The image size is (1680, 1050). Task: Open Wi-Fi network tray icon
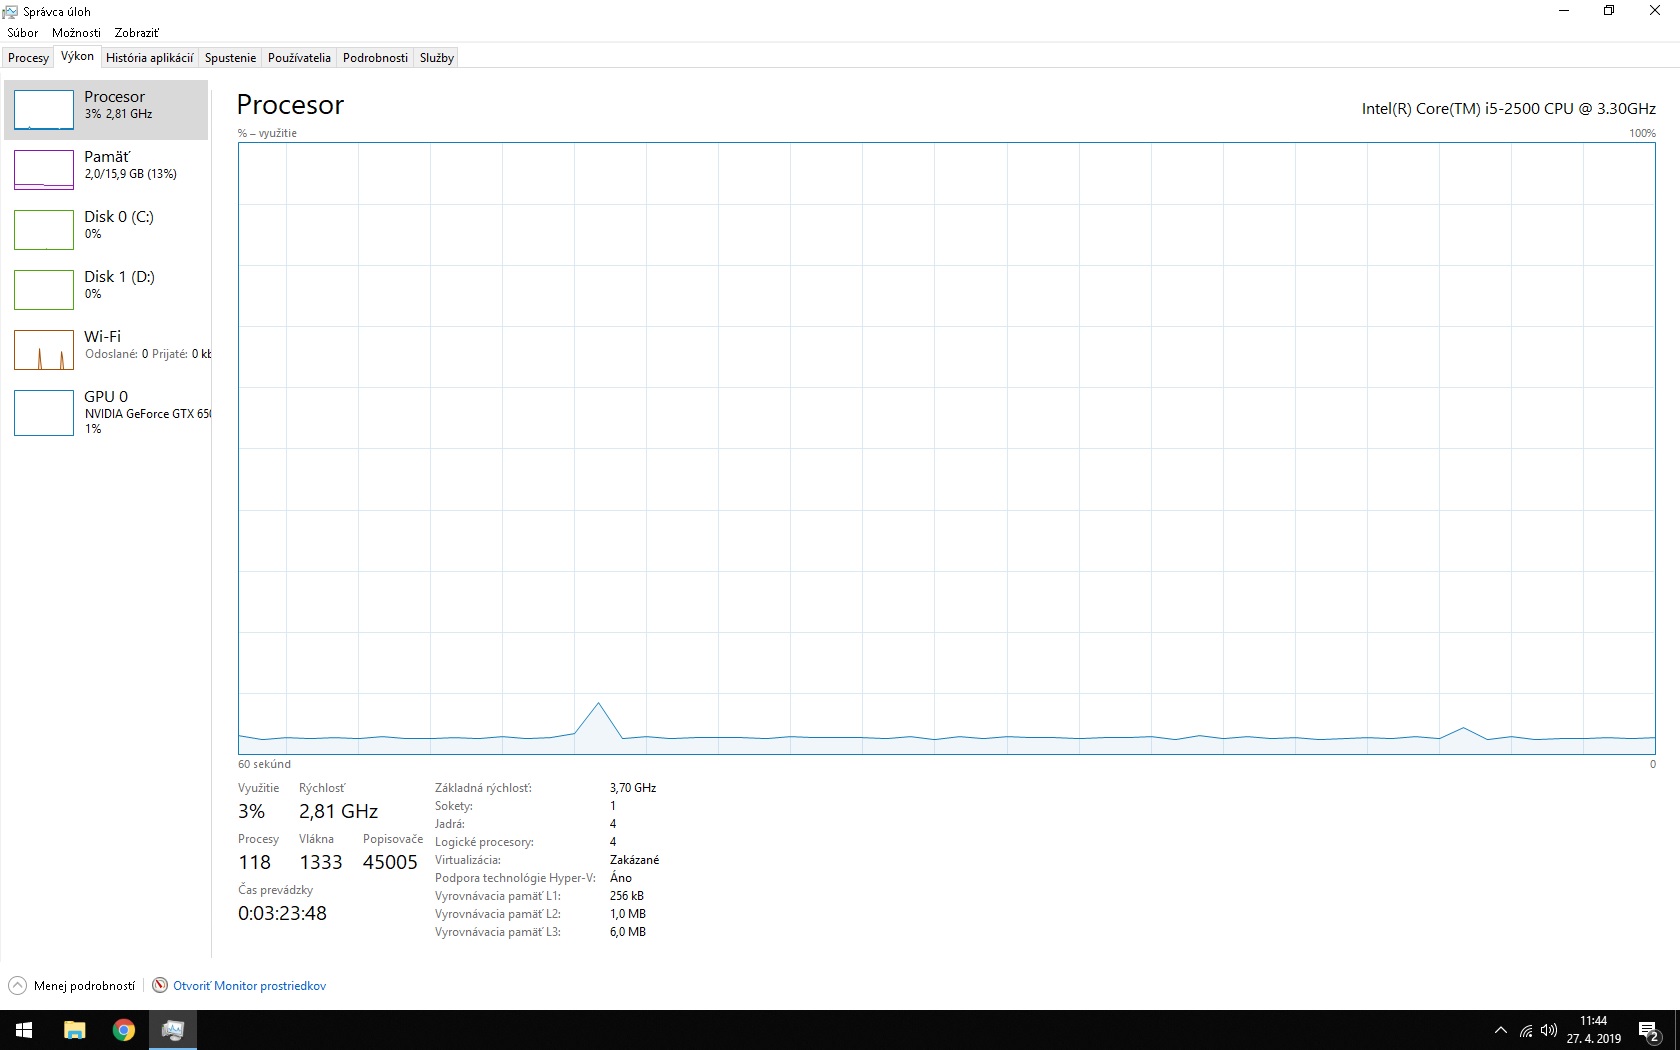point(1526,1030)
